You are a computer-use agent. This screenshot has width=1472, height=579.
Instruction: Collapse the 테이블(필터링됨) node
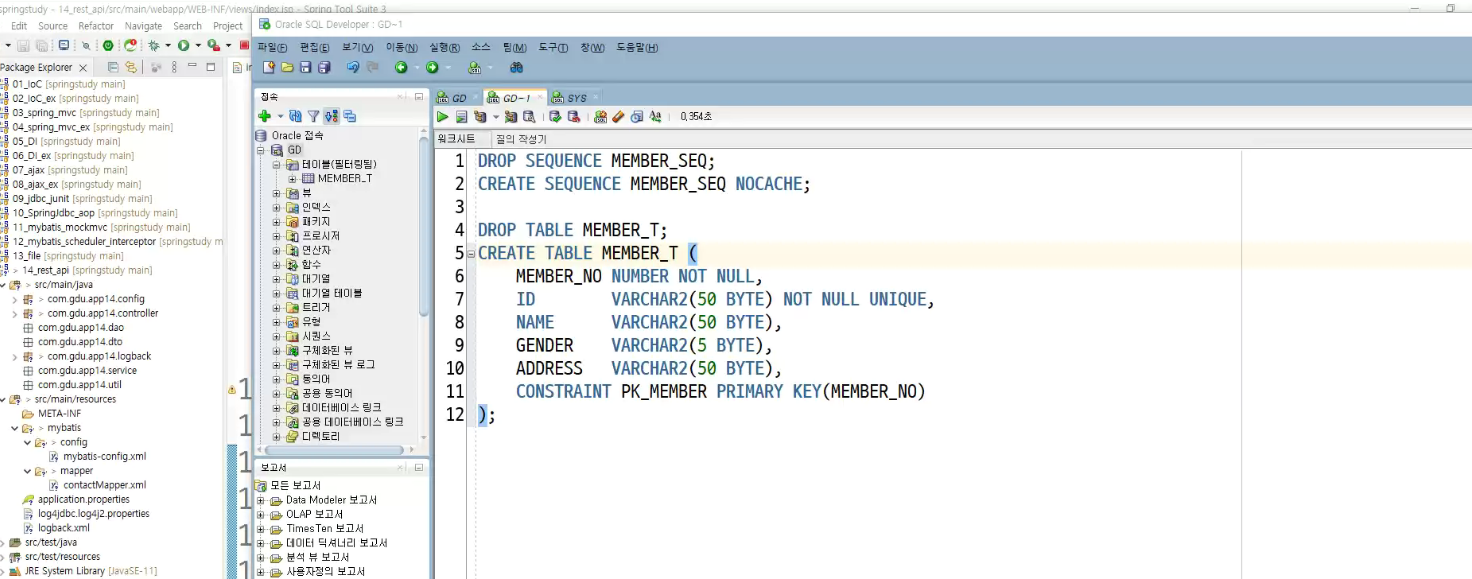coord(277,164)
